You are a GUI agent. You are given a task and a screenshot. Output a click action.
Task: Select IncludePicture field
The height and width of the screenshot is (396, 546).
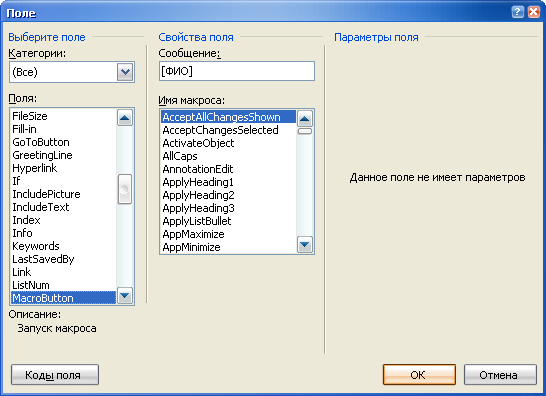(x=64, y=194)
